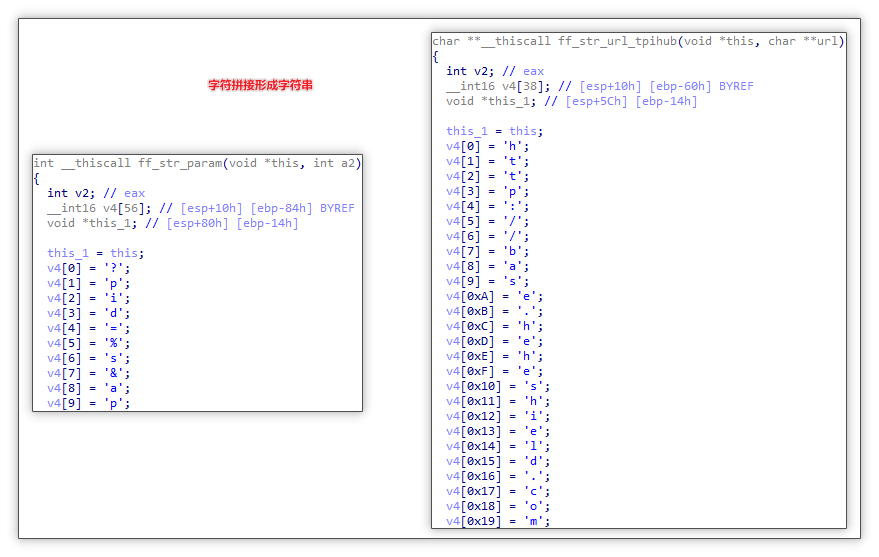Click the [esp+5Ch] [ebp-14h] comment
This screenshot has width=879, height=557.
click(631, 101)
